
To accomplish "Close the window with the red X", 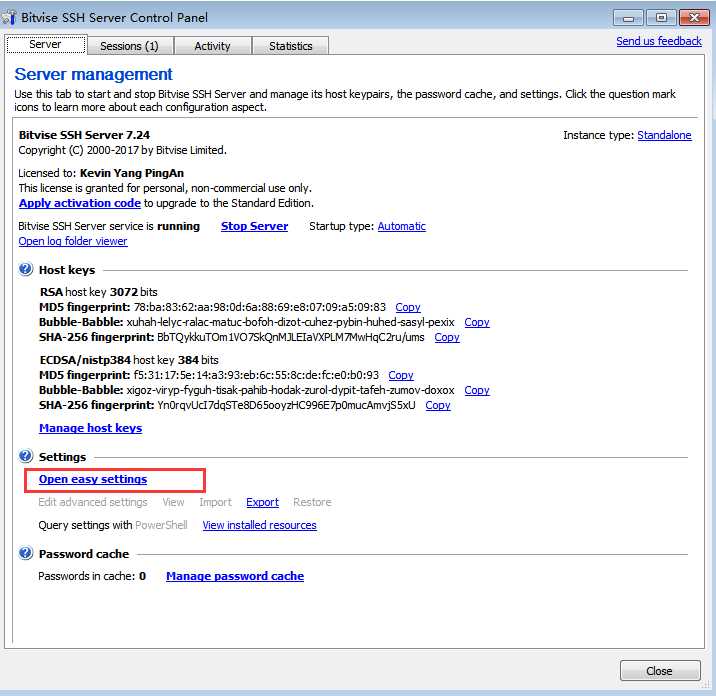I will point(694,18).
